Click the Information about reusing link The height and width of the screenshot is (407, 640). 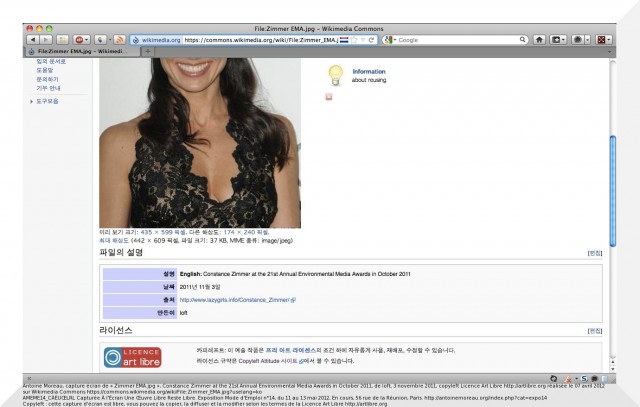coord(368,76)
